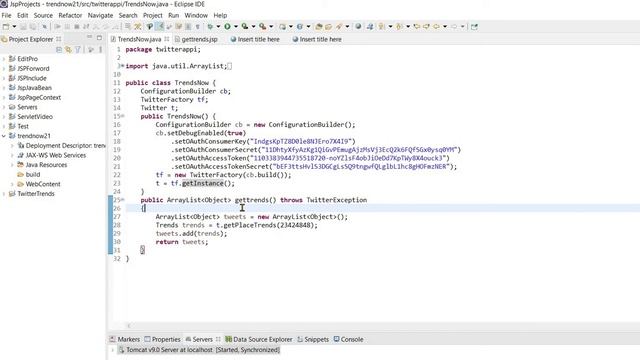Open the Project Explorer View Menu
640x360 pixels.
pos(100,49)
